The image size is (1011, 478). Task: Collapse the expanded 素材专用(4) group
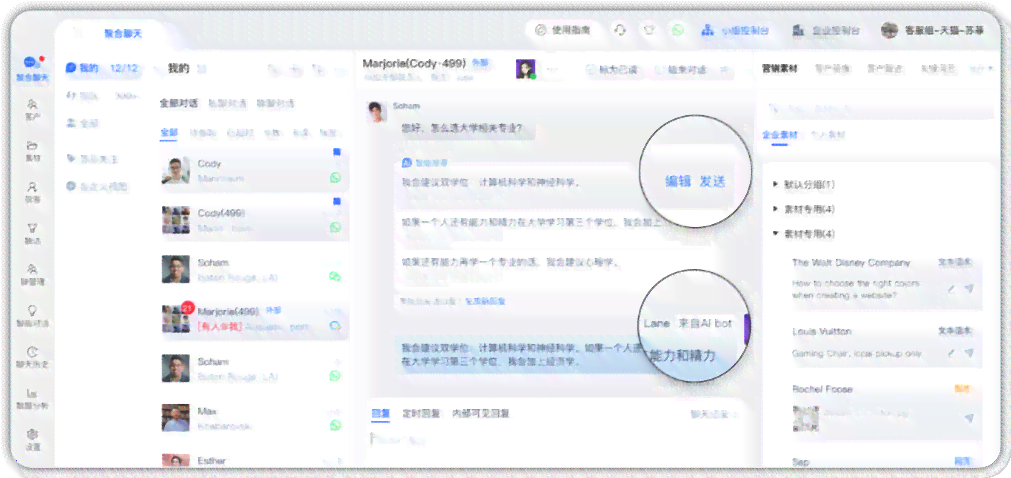coord(803,234)
